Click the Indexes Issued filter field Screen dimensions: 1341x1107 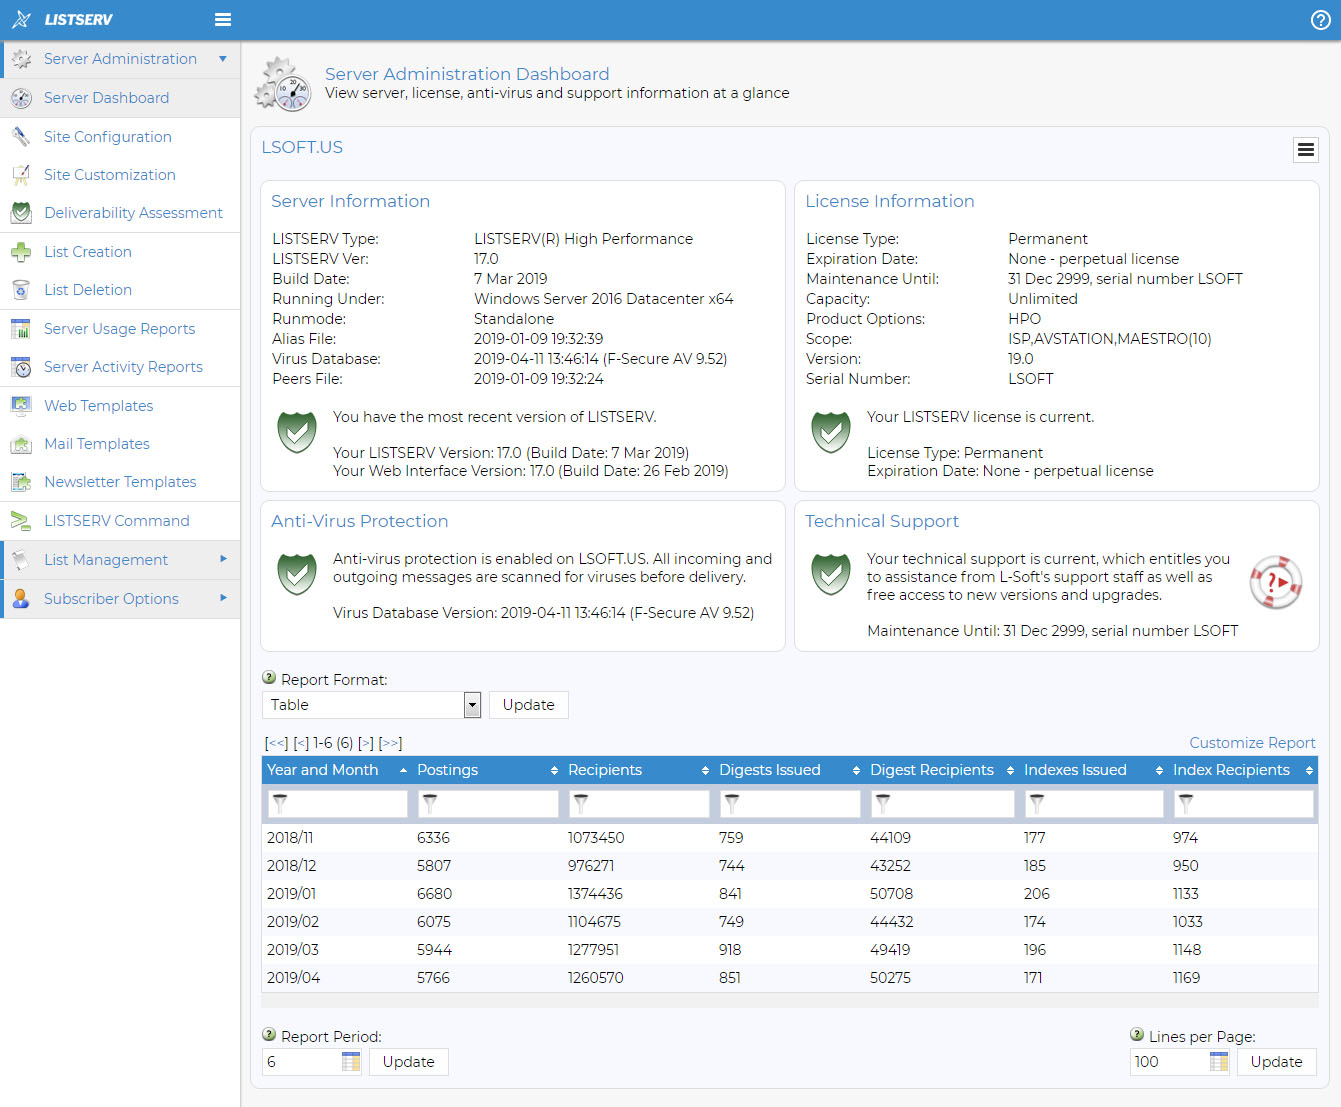tap(1094, 803)
